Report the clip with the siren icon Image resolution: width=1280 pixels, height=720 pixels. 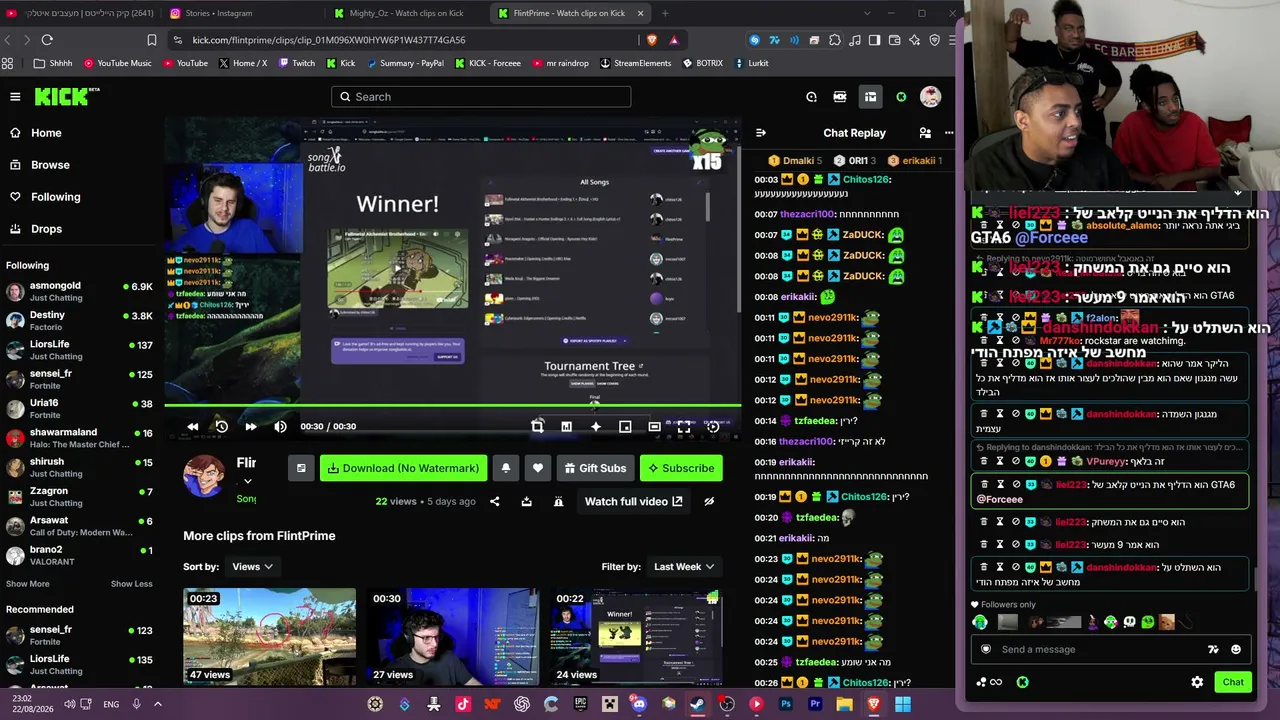(x=559, y=502)
